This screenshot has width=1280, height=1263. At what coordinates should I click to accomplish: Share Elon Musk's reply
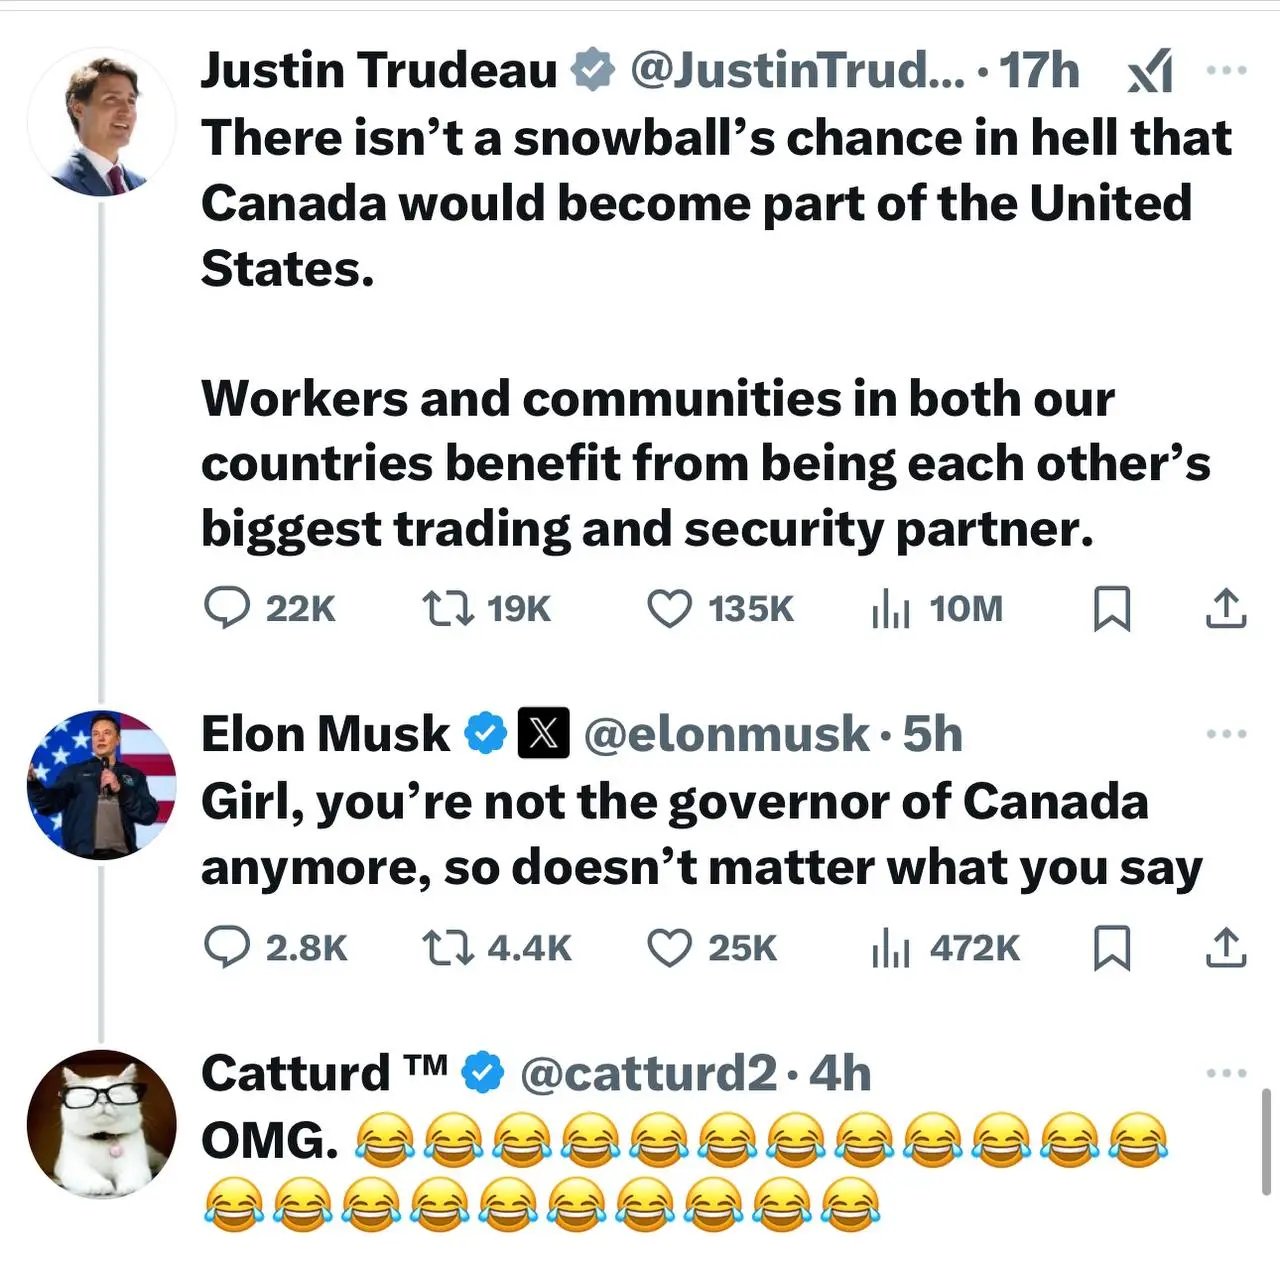tap(1225, 947)
